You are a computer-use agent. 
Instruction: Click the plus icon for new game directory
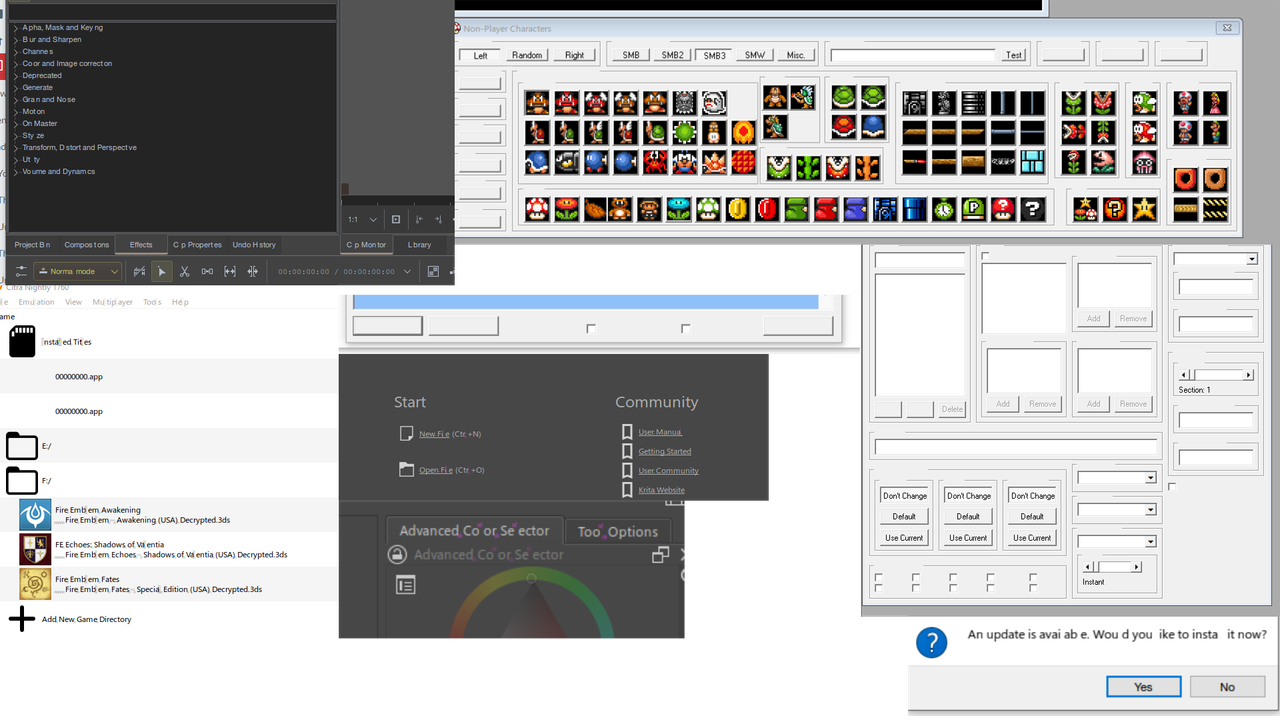[22, 619]
